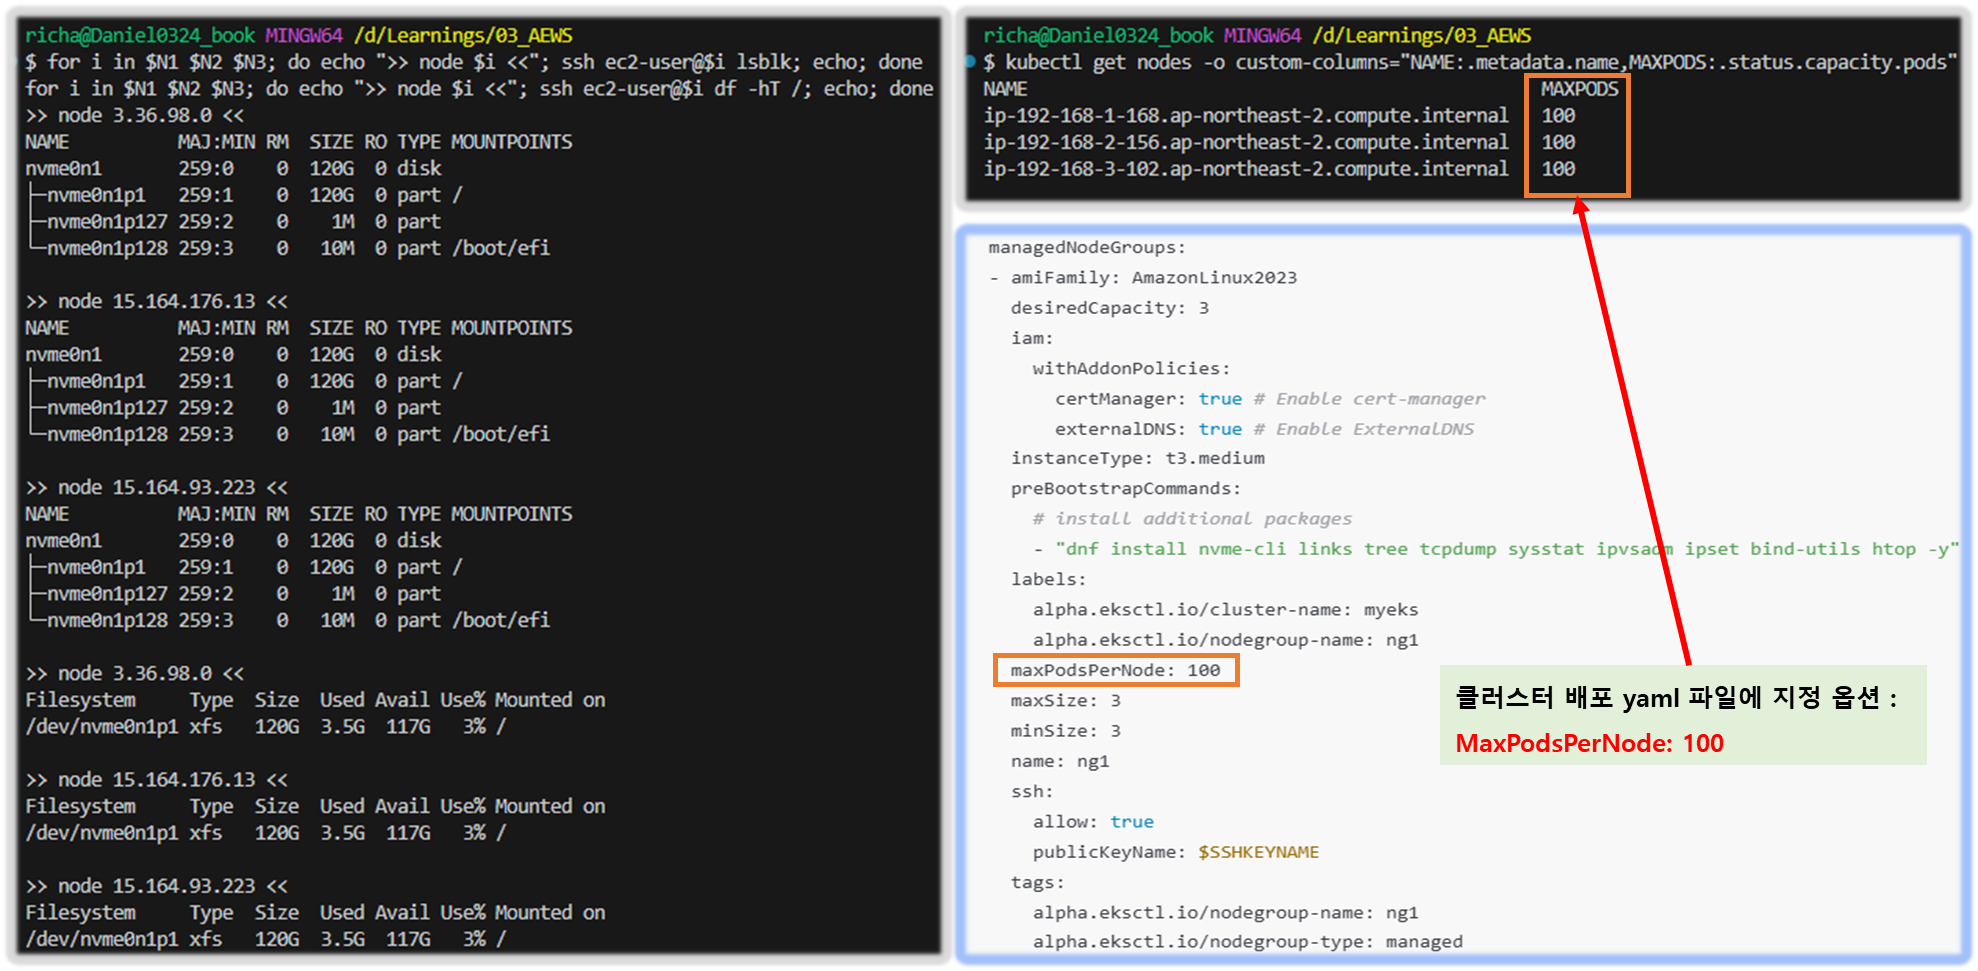
Task: Select nvme0n1 disk row under node 3.36.98.0
Action: [x=233, y=168]
